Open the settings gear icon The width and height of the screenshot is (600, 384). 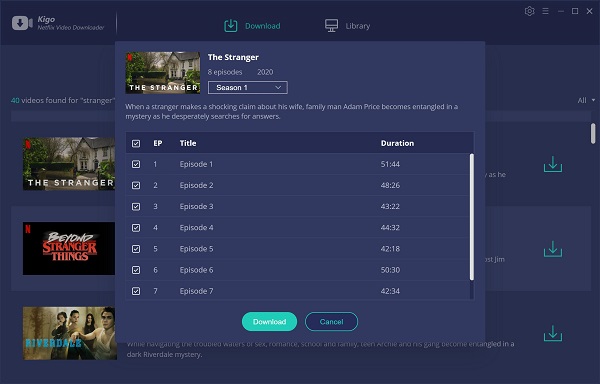point(529,11)
